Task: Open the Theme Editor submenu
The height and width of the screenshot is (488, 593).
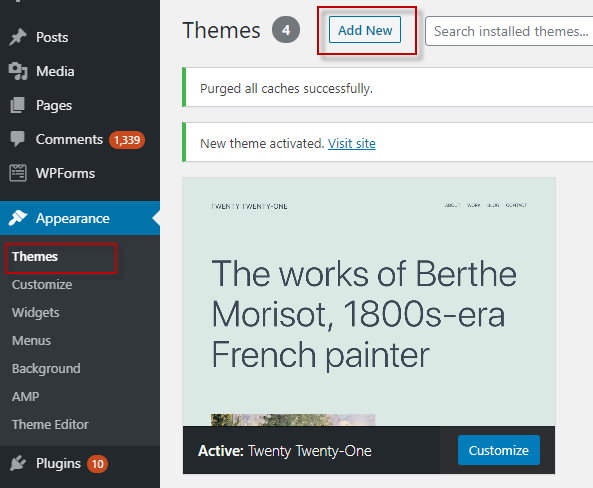Action: coord(50,424)
